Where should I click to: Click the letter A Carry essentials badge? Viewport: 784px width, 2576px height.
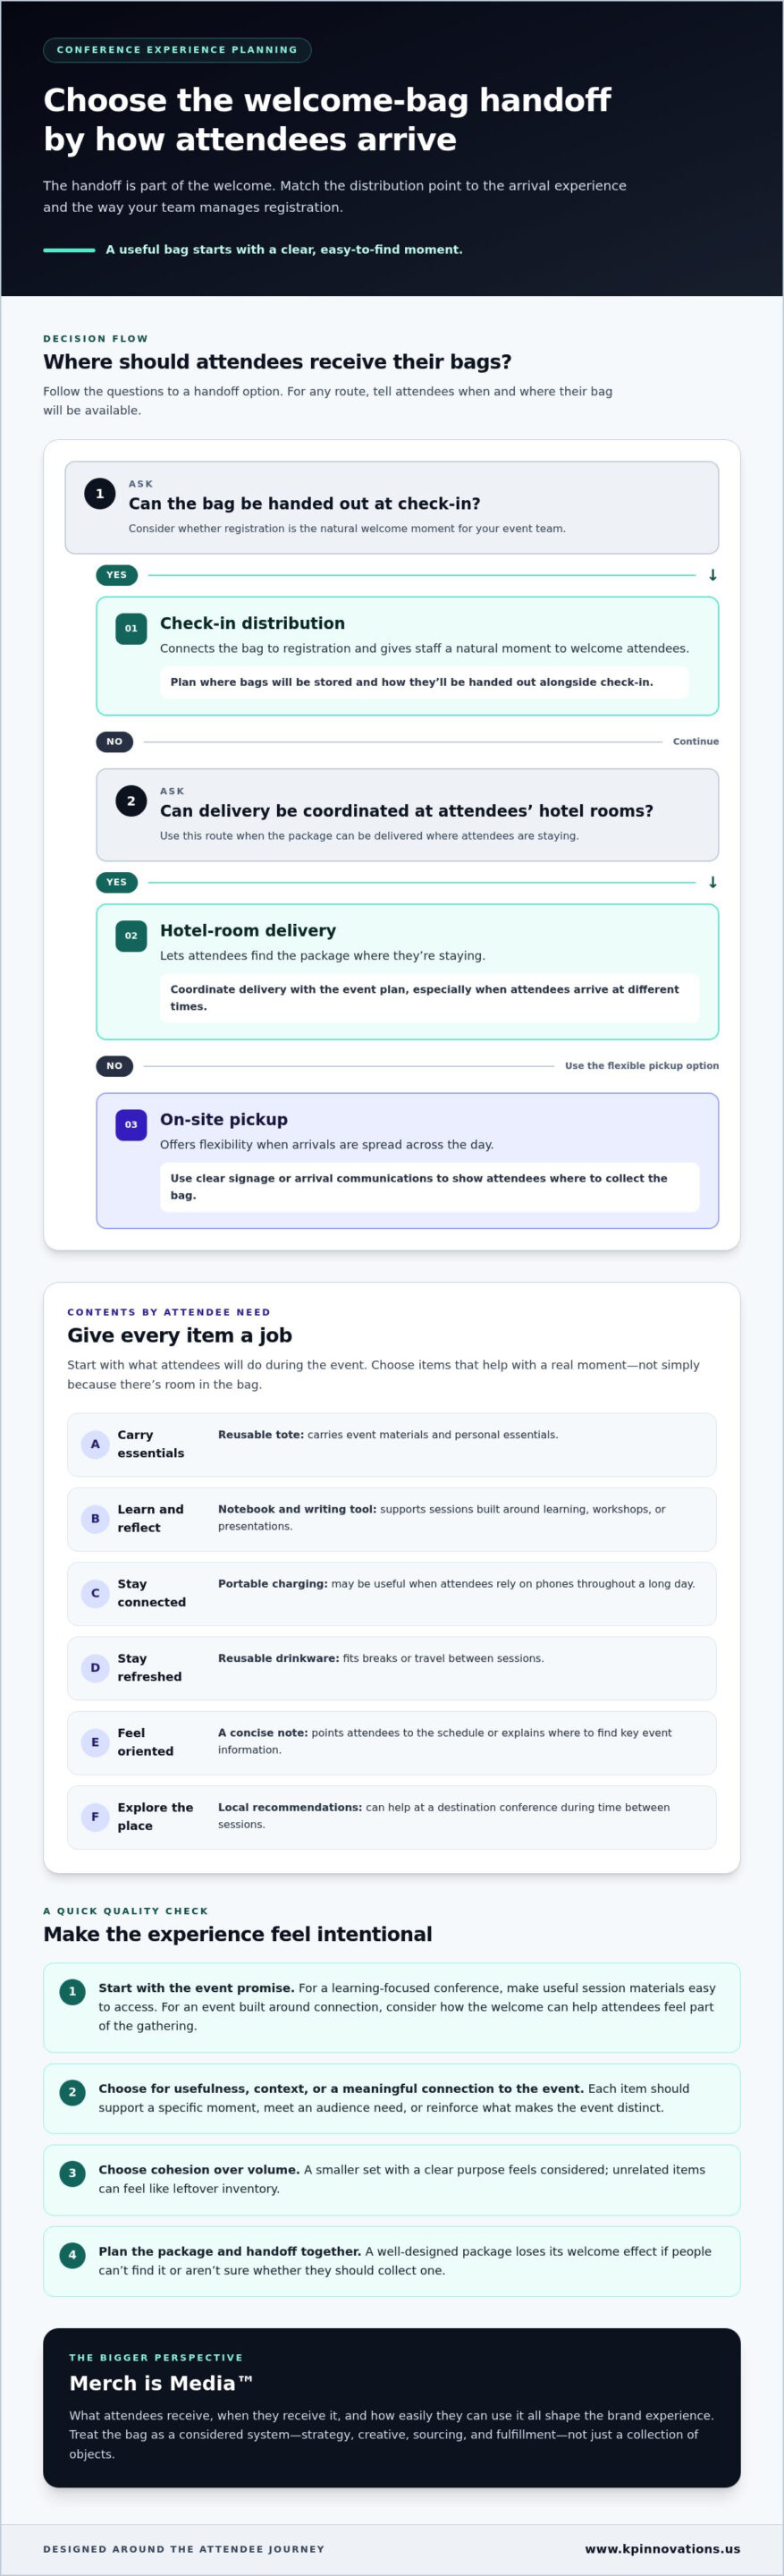[95, 1444]
